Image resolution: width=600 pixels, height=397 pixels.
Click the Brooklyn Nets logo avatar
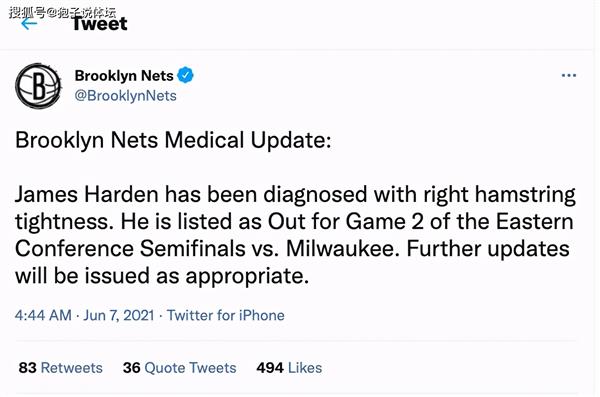click(x=38, y=86)
